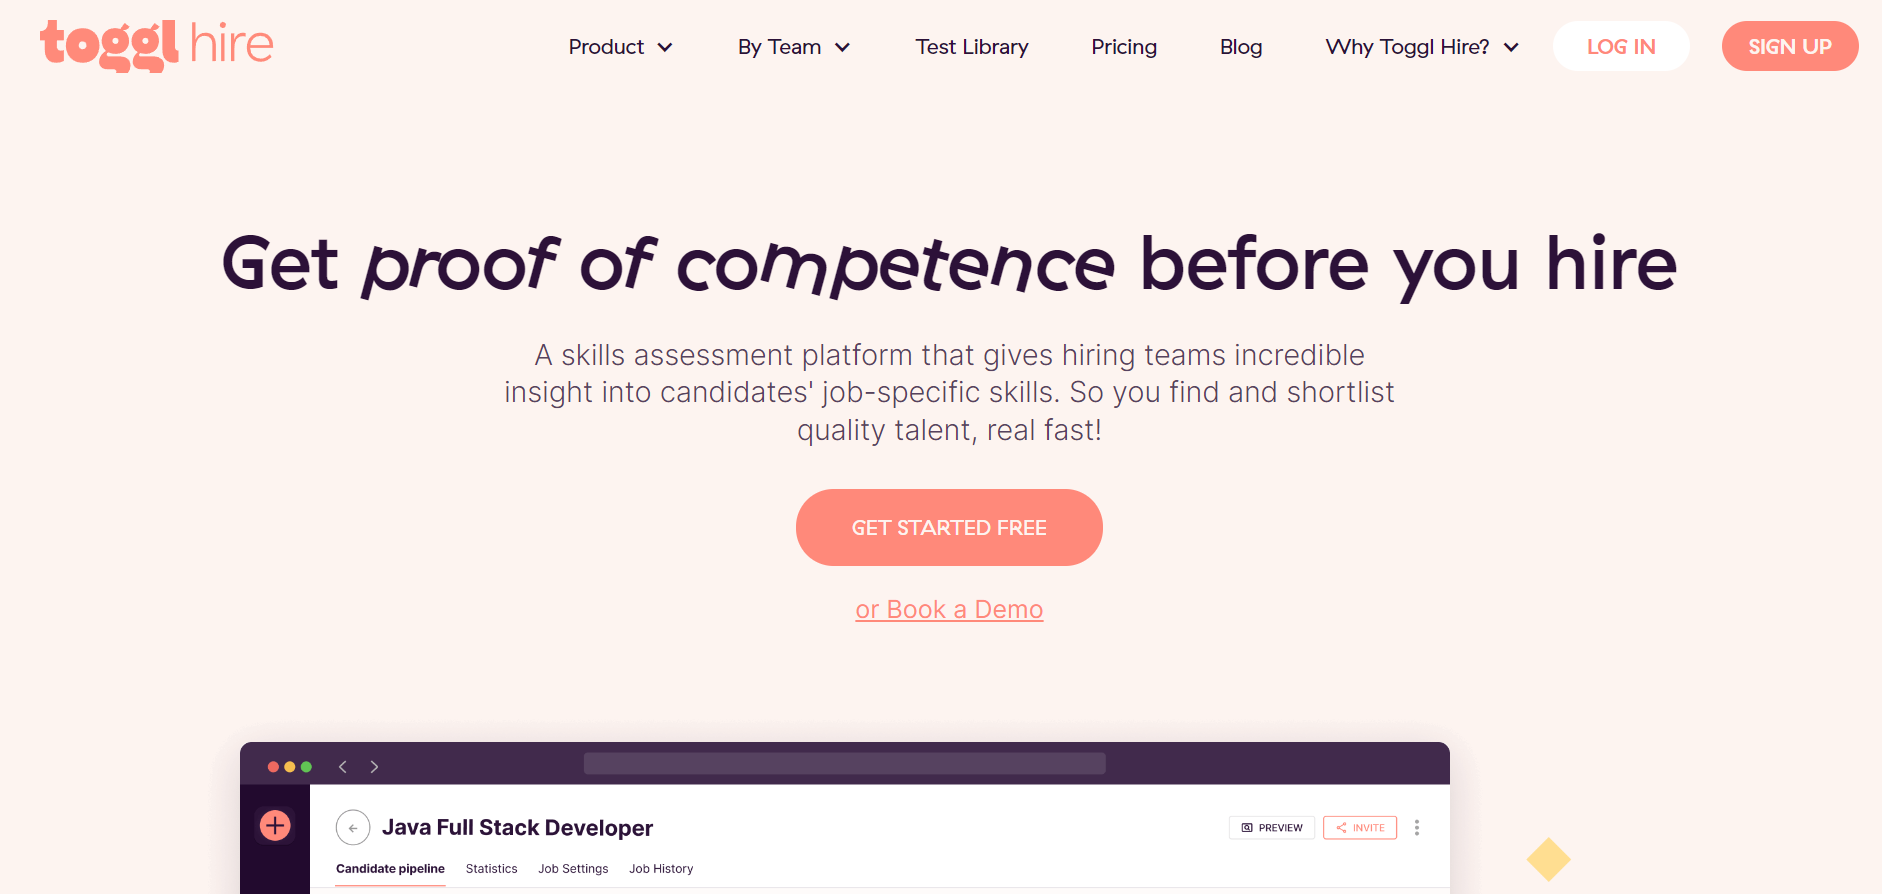
Task: Expand the Product dropdown menu
Action: (620, 47)
